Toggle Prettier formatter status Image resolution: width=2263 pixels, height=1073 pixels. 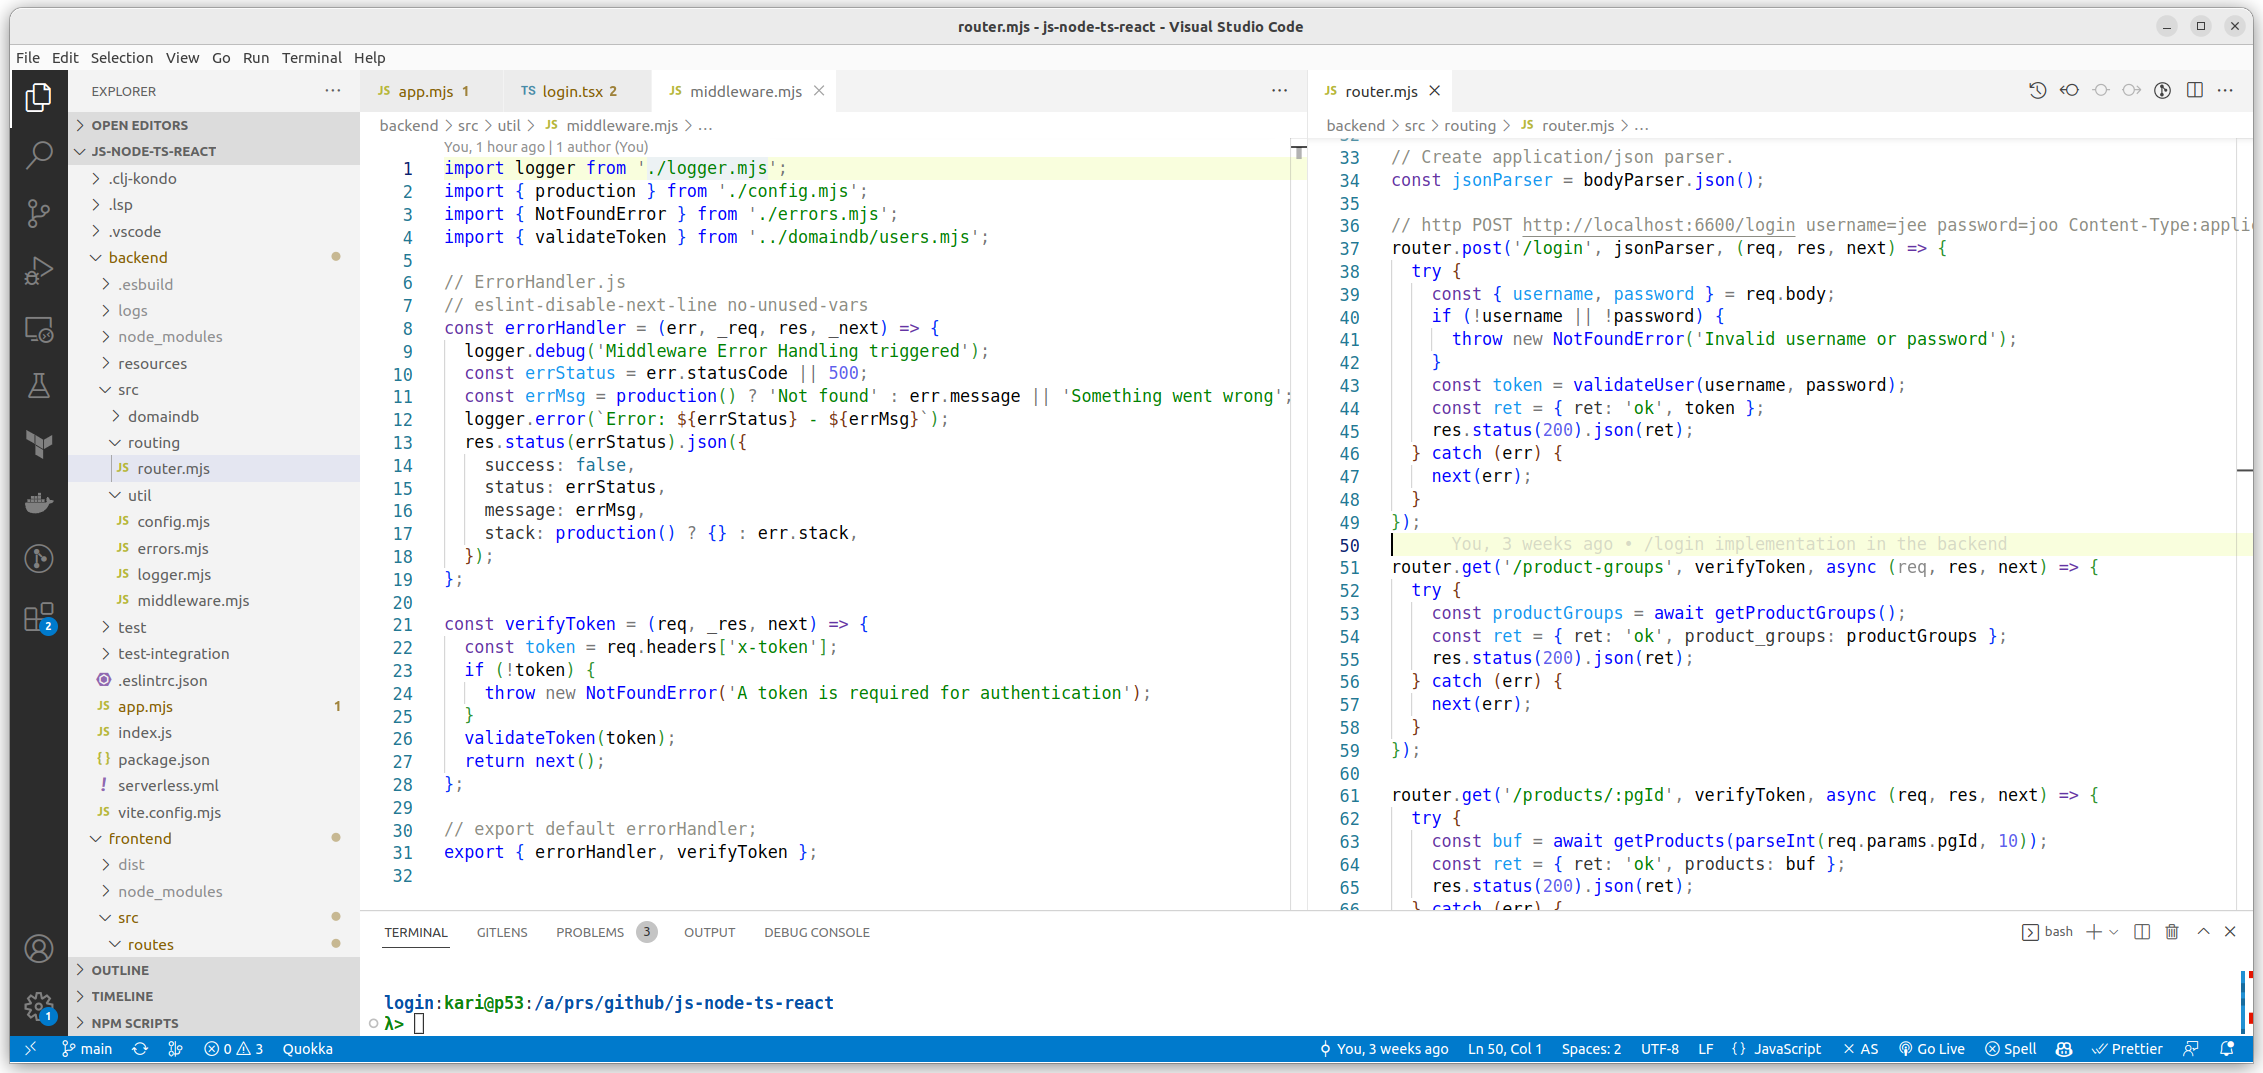point(2128,1049)
